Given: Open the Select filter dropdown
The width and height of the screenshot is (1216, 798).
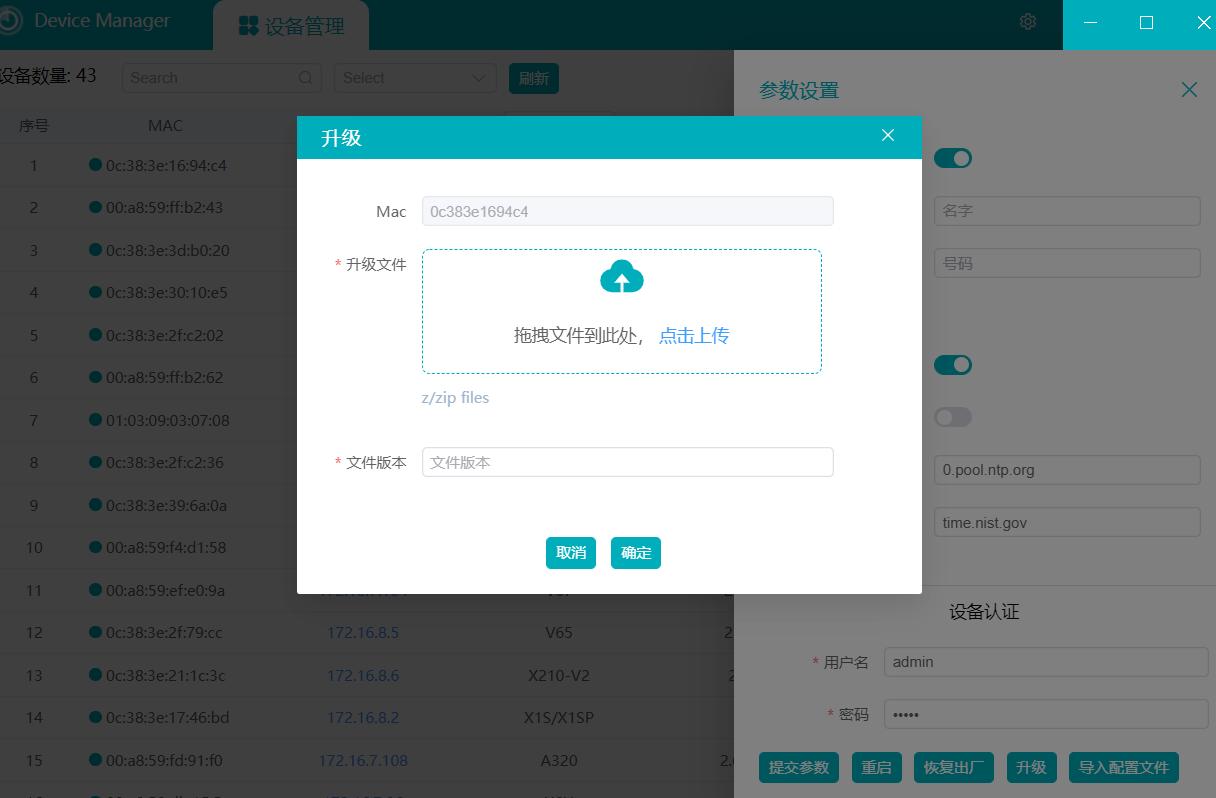Looking at the screenshot, I should [415, 77].
